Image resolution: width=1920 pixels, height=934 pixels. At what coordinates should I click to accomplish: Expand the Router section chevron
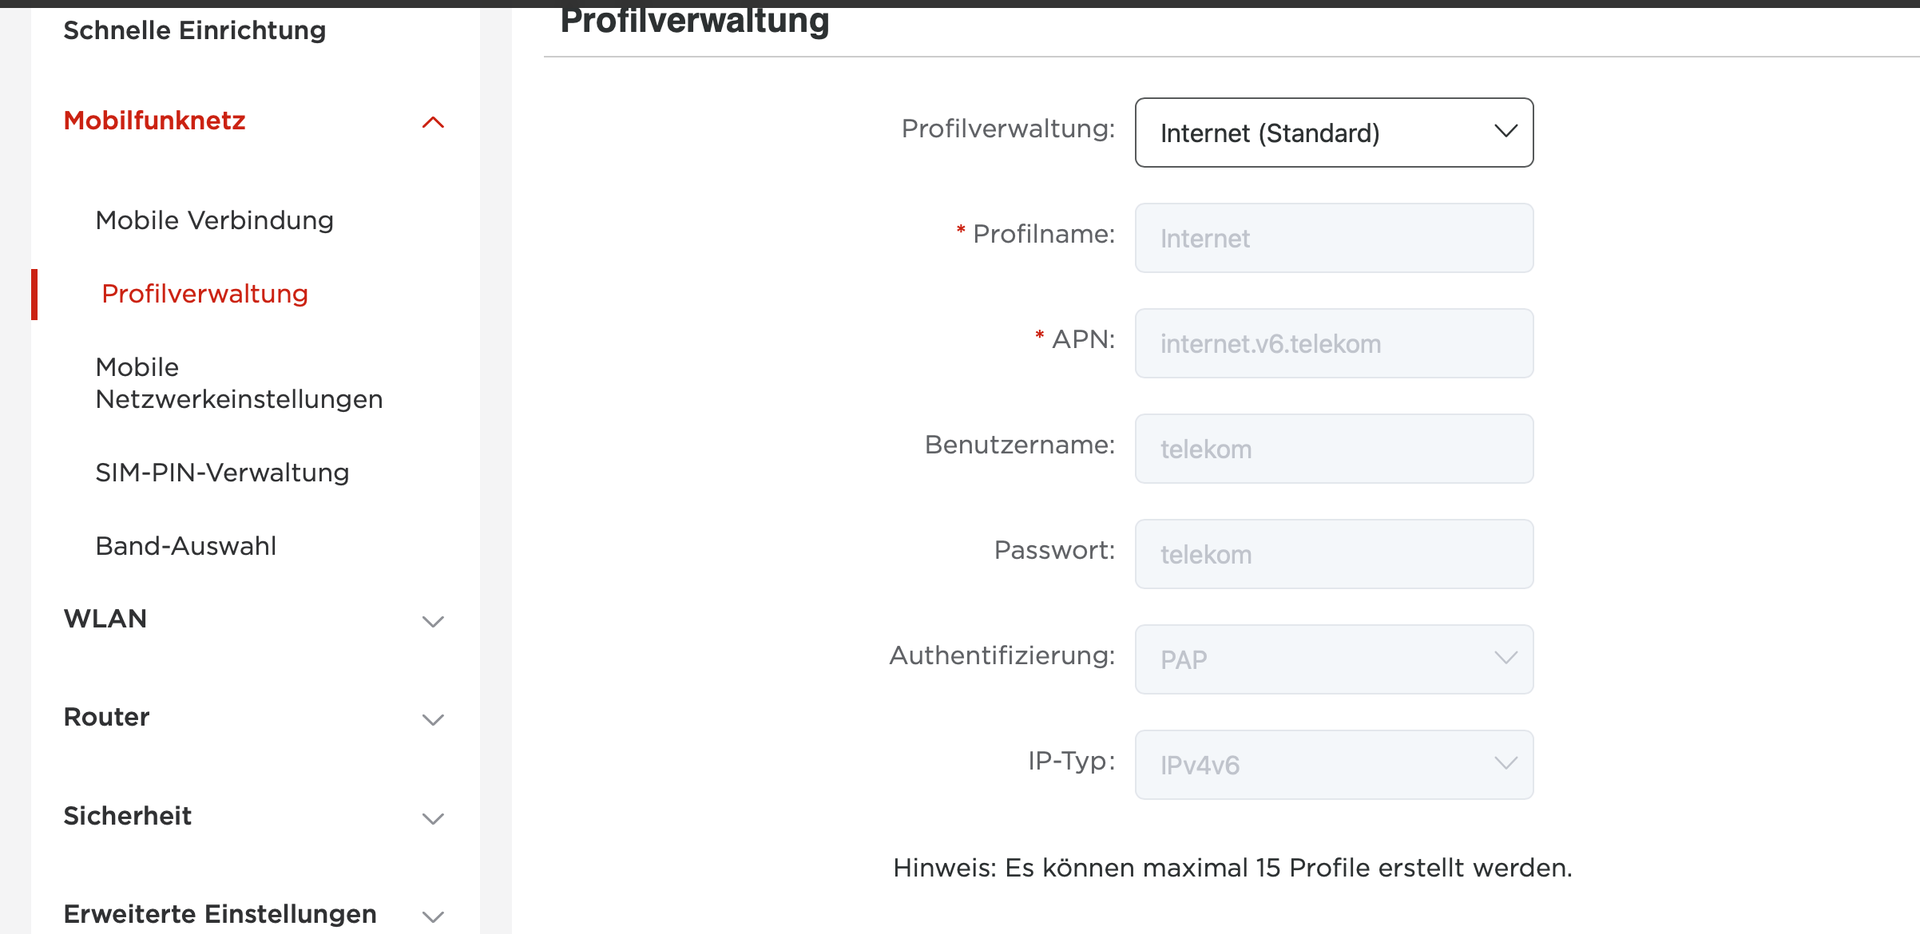433,719
